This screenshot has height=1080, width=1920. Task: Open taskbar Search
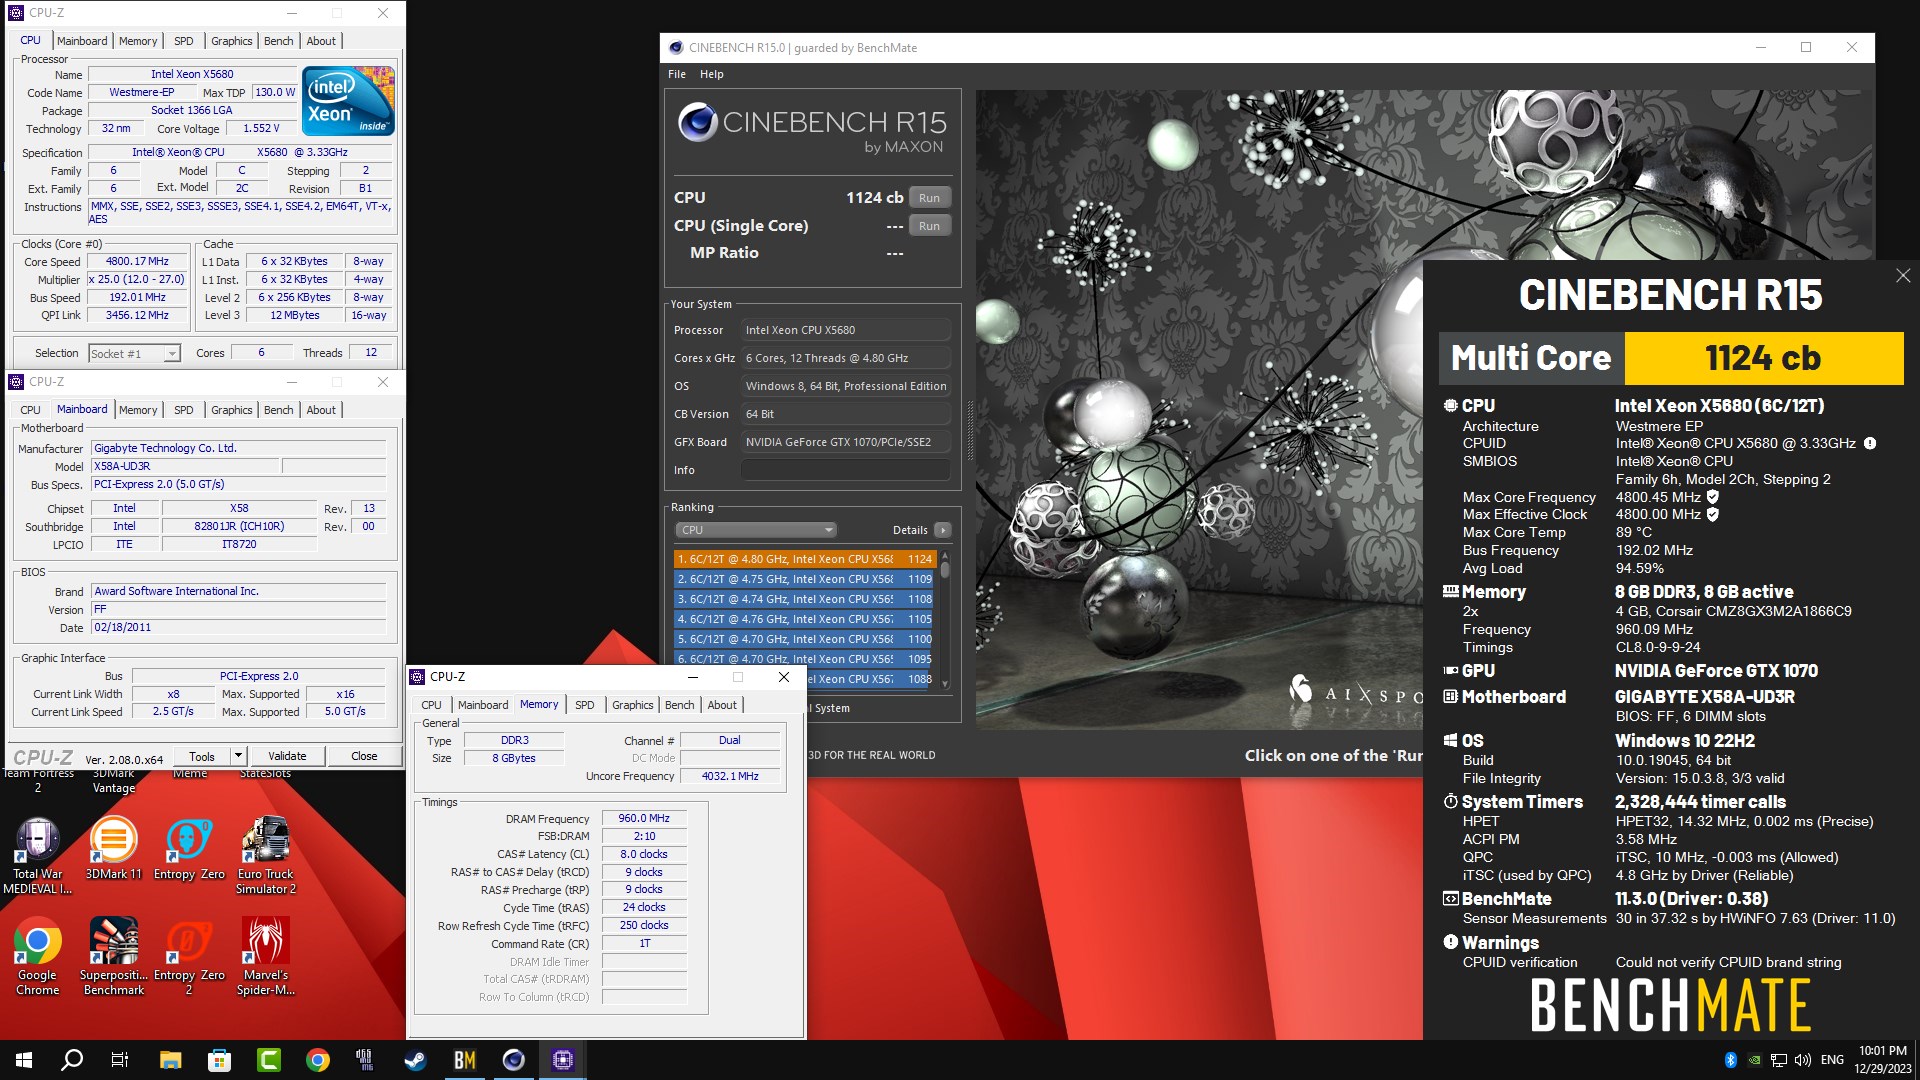point(72,1060)
